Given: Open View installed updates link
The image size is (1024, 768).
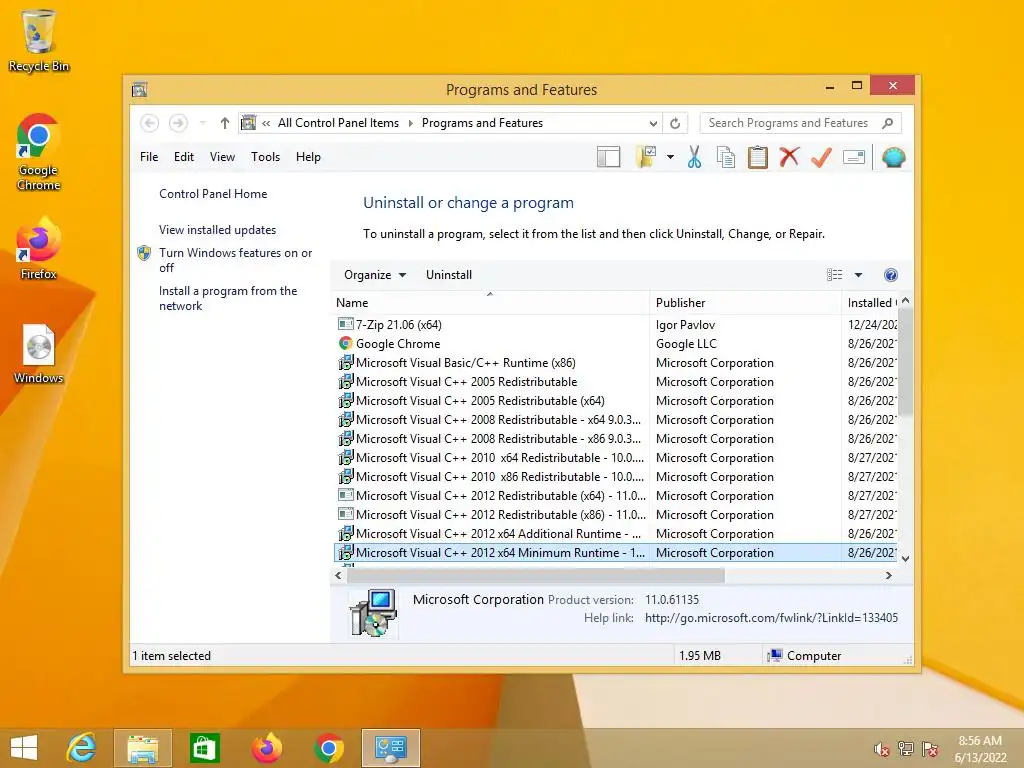Looking at the screenshot, I should click(x=217, y=230).
